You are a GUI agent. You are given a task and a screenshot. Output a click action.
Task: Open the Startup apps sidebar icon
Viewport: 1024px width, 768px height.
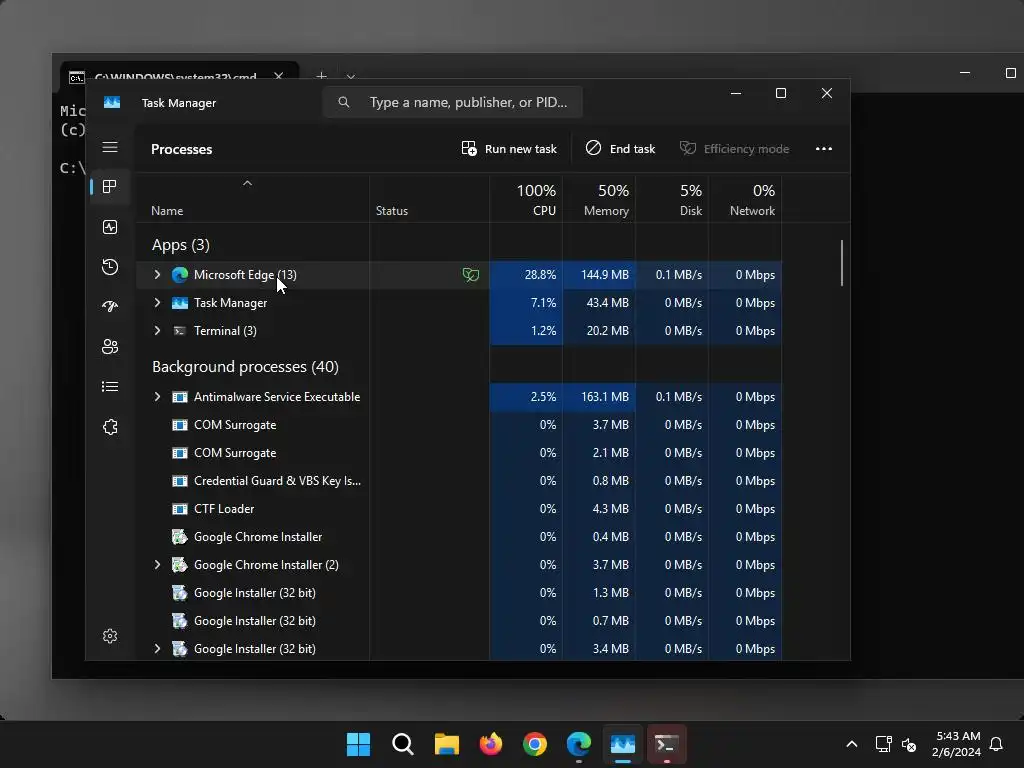[x=110, y=306]
